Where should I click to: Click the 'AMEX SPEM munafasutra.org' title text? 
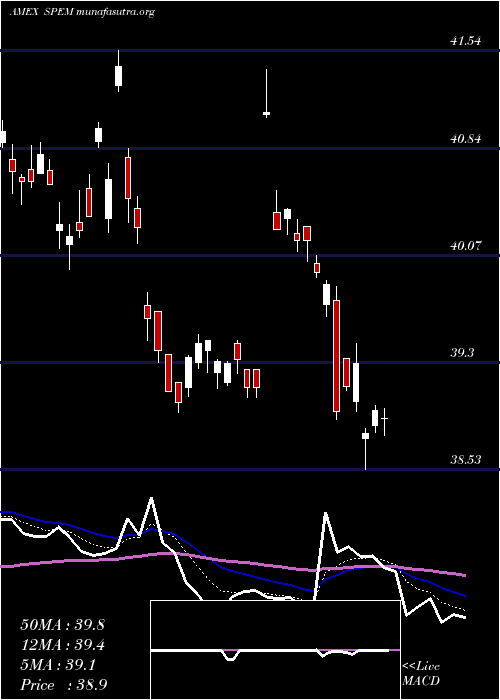82,12
